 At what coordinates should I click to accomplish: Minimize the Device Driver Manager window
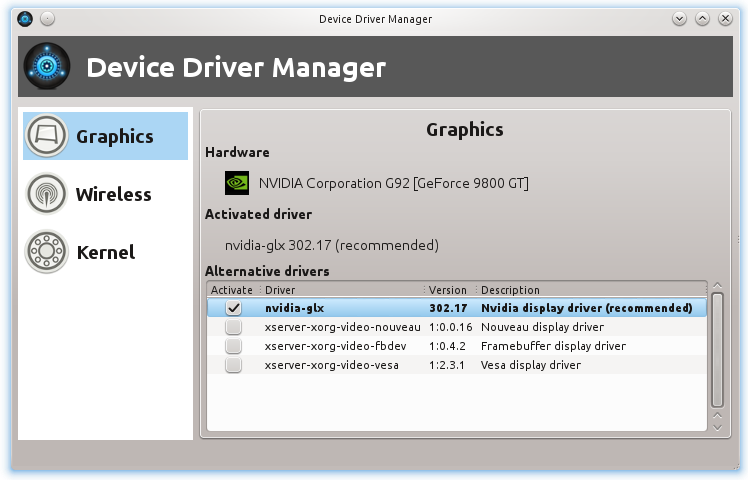(679, 19)
